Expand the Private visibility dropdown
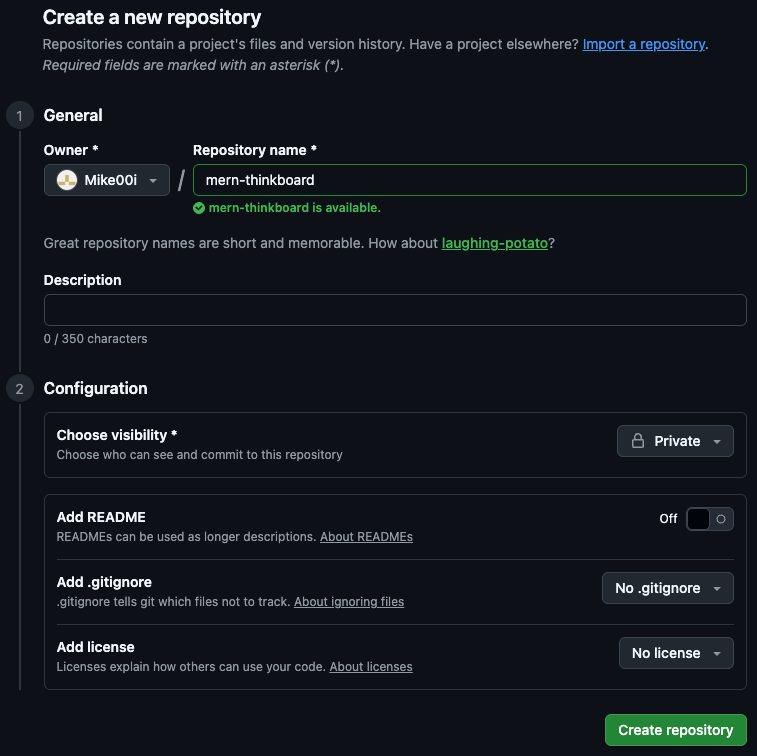Image resolution: width=757 pixels, height=756 pixels. 675,441
